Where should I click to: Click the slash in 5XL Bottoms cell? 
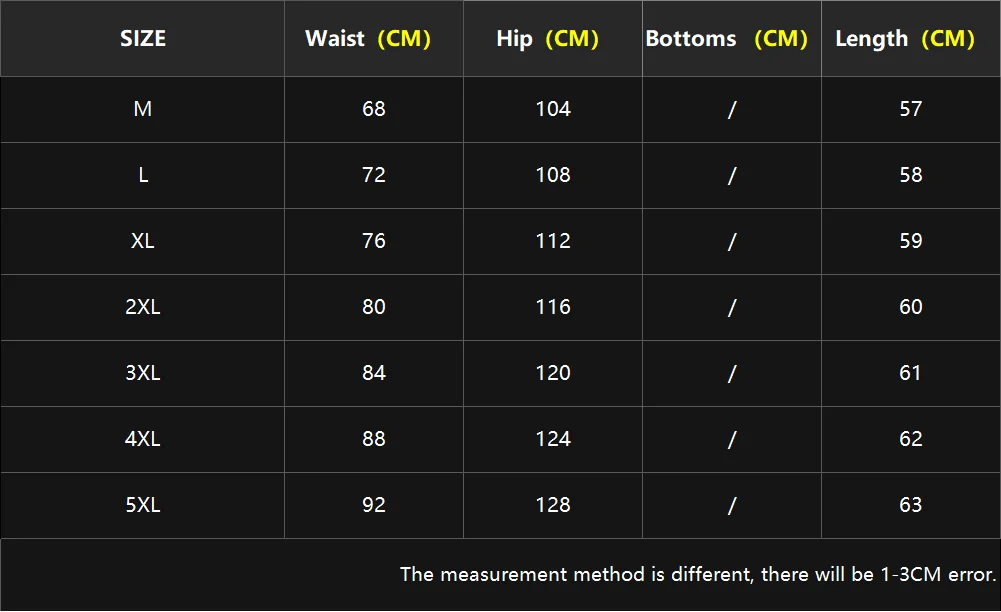pyautogui.click(x=732, y=505)
